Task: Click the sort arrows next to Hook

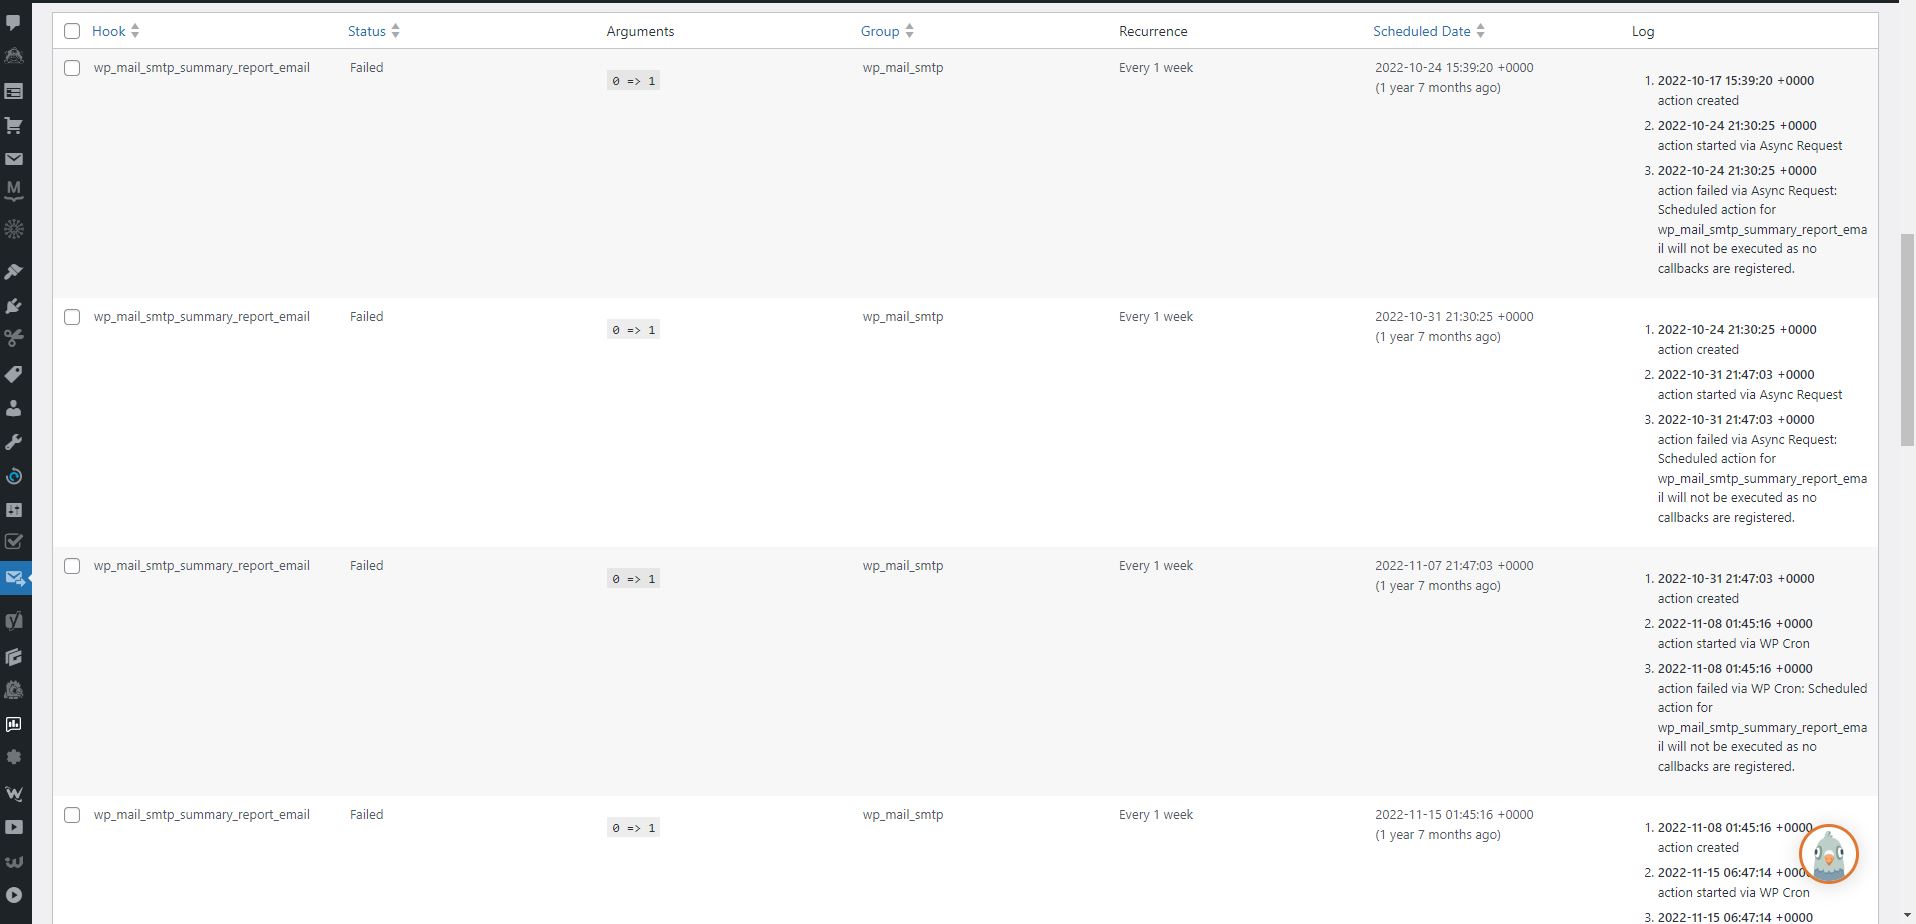Action: pos(135,31)
